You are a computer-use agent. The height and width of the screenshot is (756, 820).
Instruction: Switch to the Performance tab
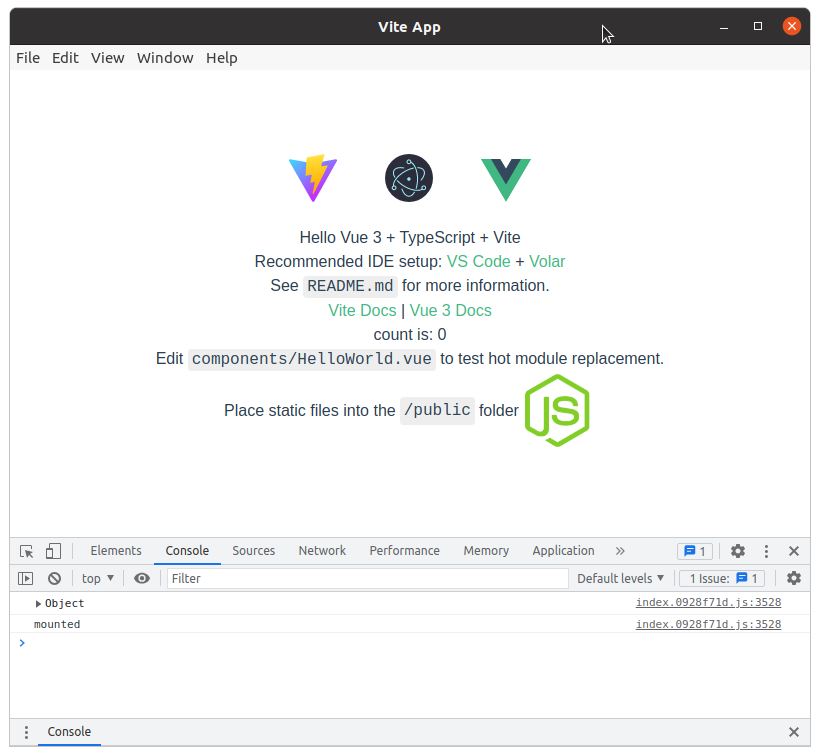pyautogui.click(x=404, y=551)
